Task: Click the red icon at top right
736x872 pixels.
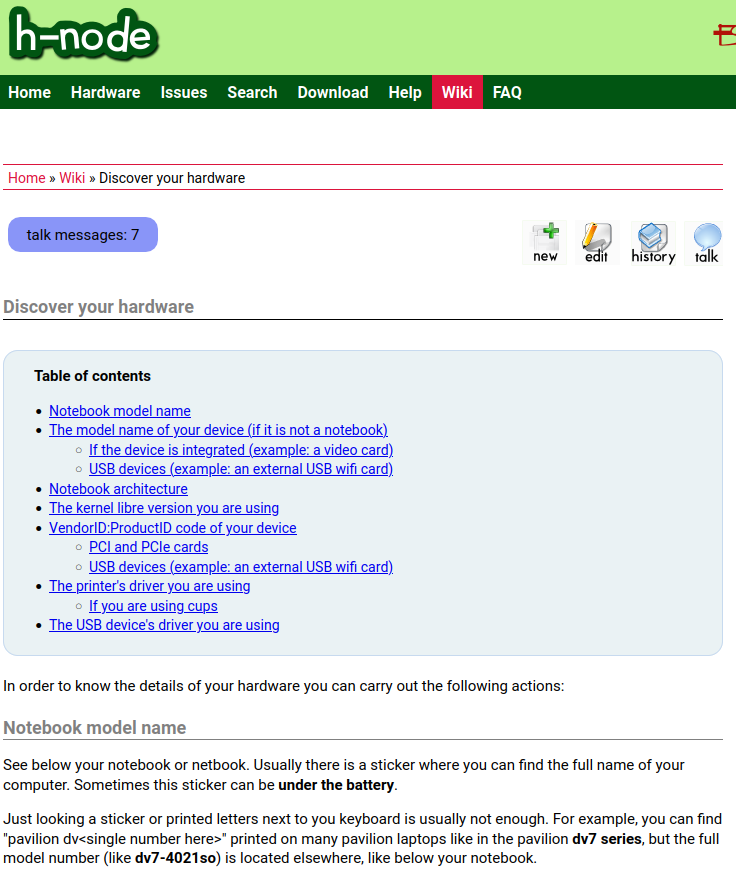Action: click(x=724, y=35)
